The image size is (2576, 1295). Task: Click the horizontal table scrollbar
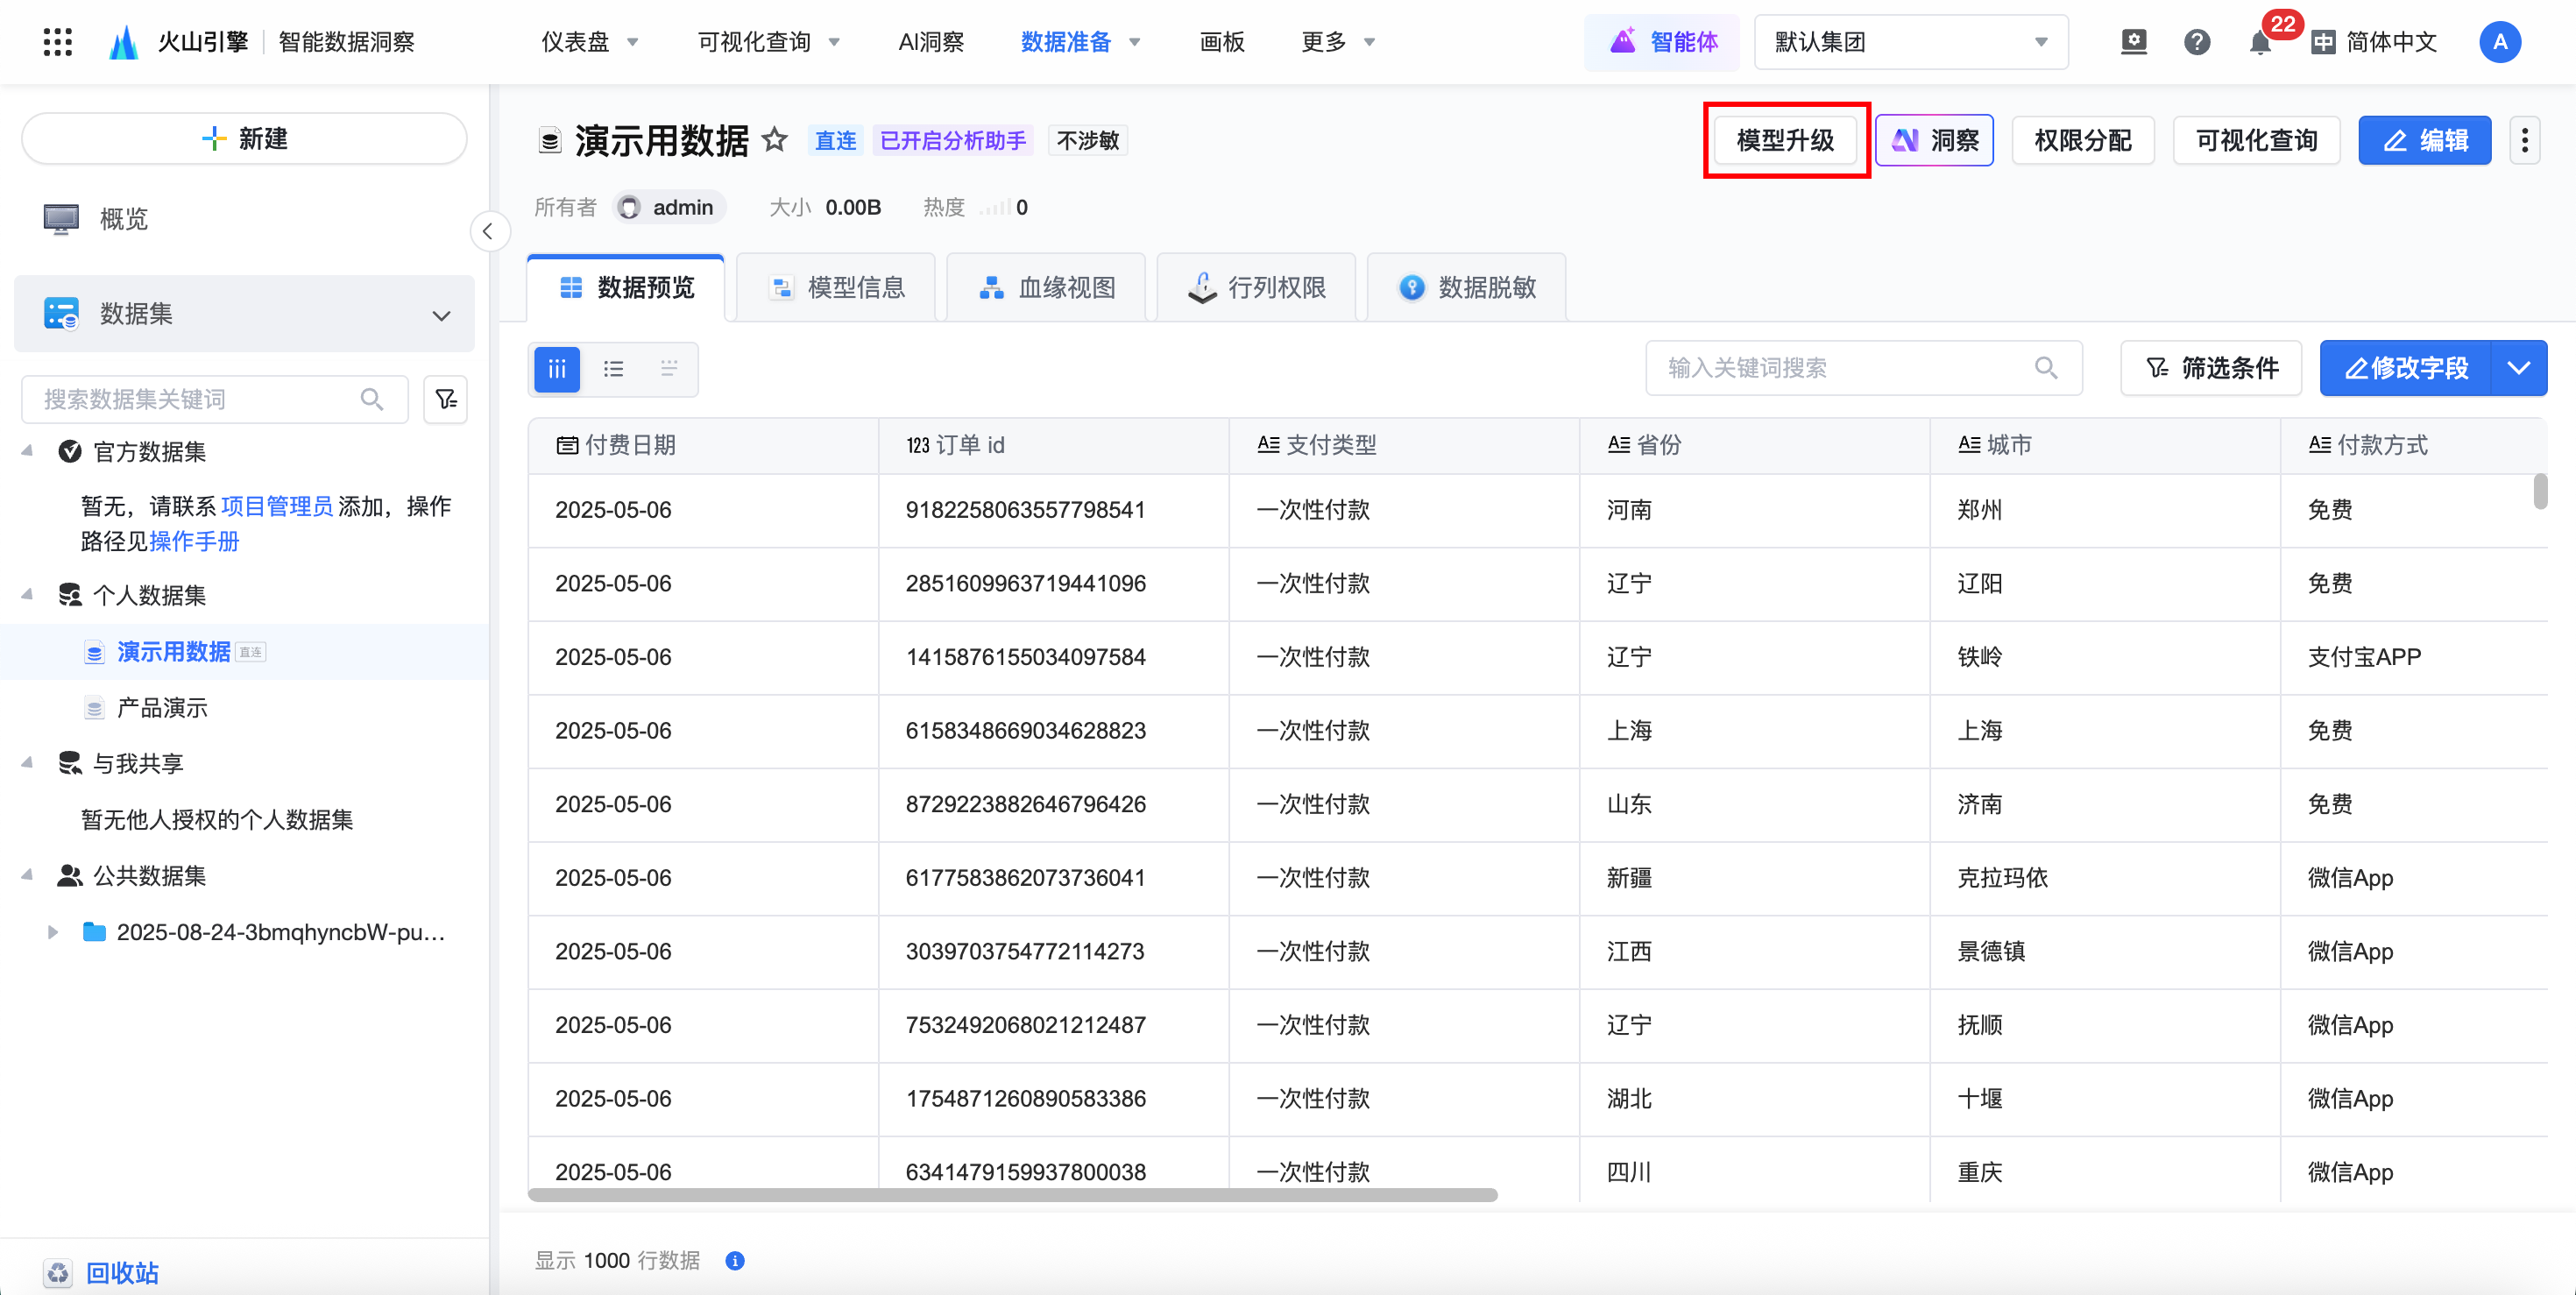(1012, 1194)
